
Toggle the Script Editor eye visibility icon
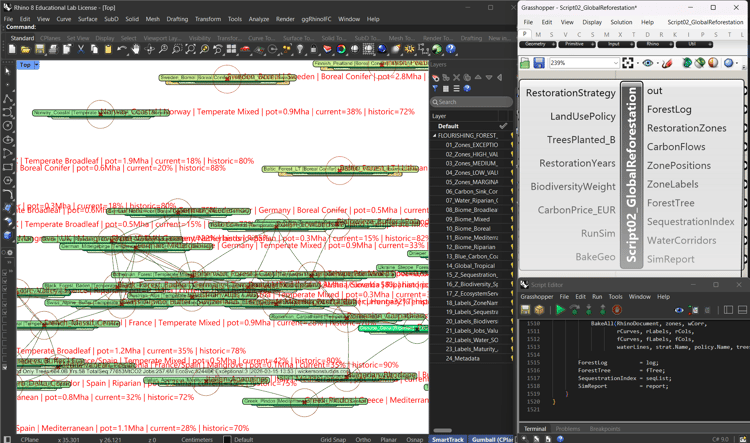tap(679, 310)
